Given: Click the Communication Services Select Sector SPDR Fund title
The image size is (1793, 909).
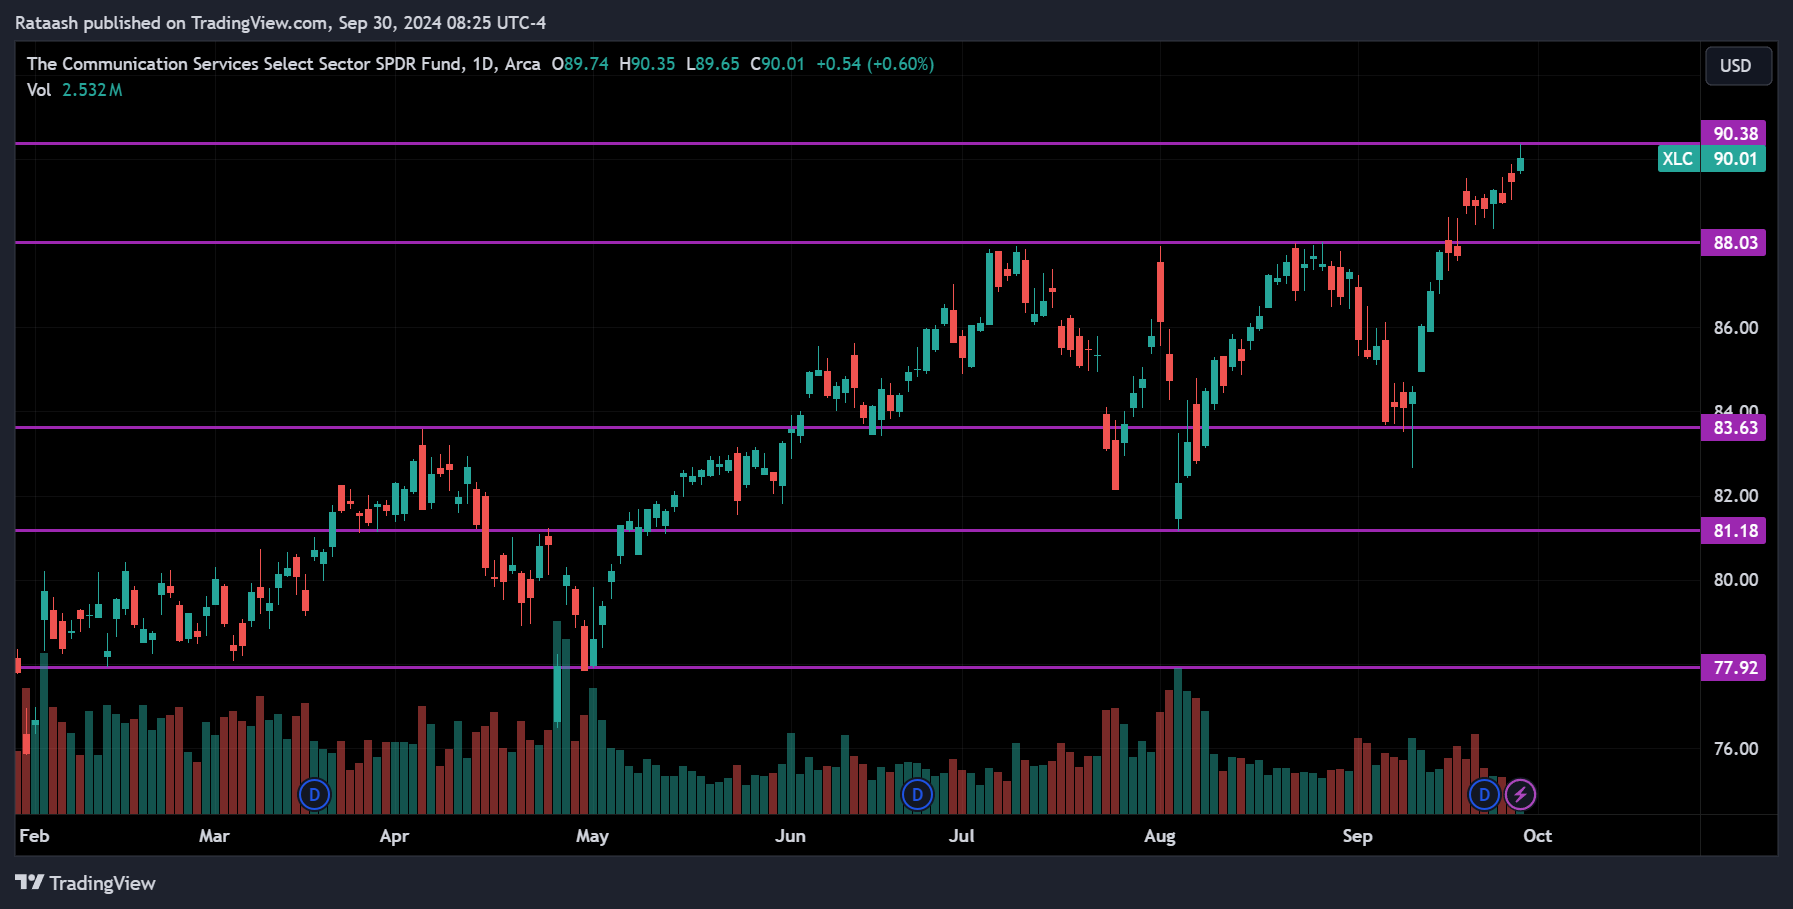Looking at the screenshot, I should [x=283, y=64].
